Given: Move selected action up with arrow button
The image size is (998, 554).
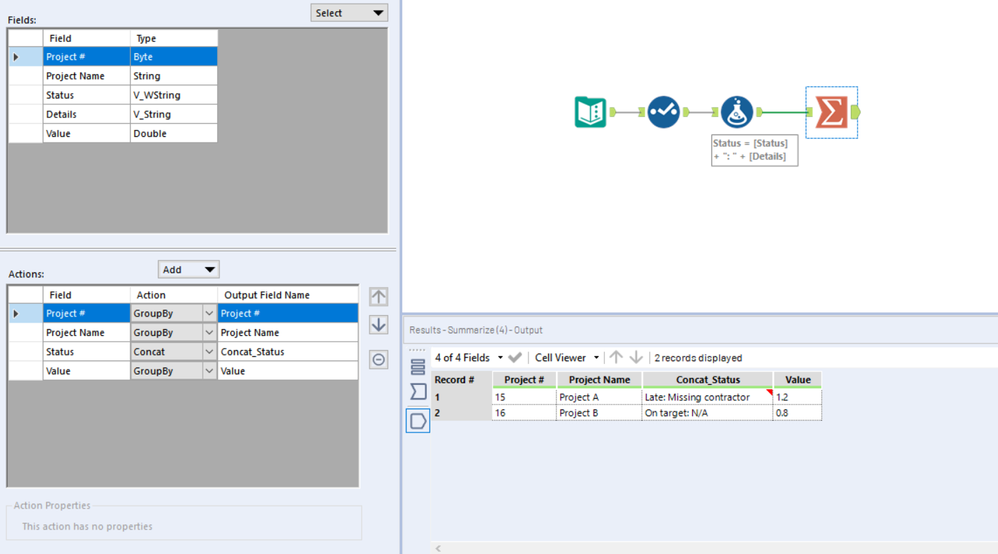Looking at the screenshot, I should coord(379,297).
